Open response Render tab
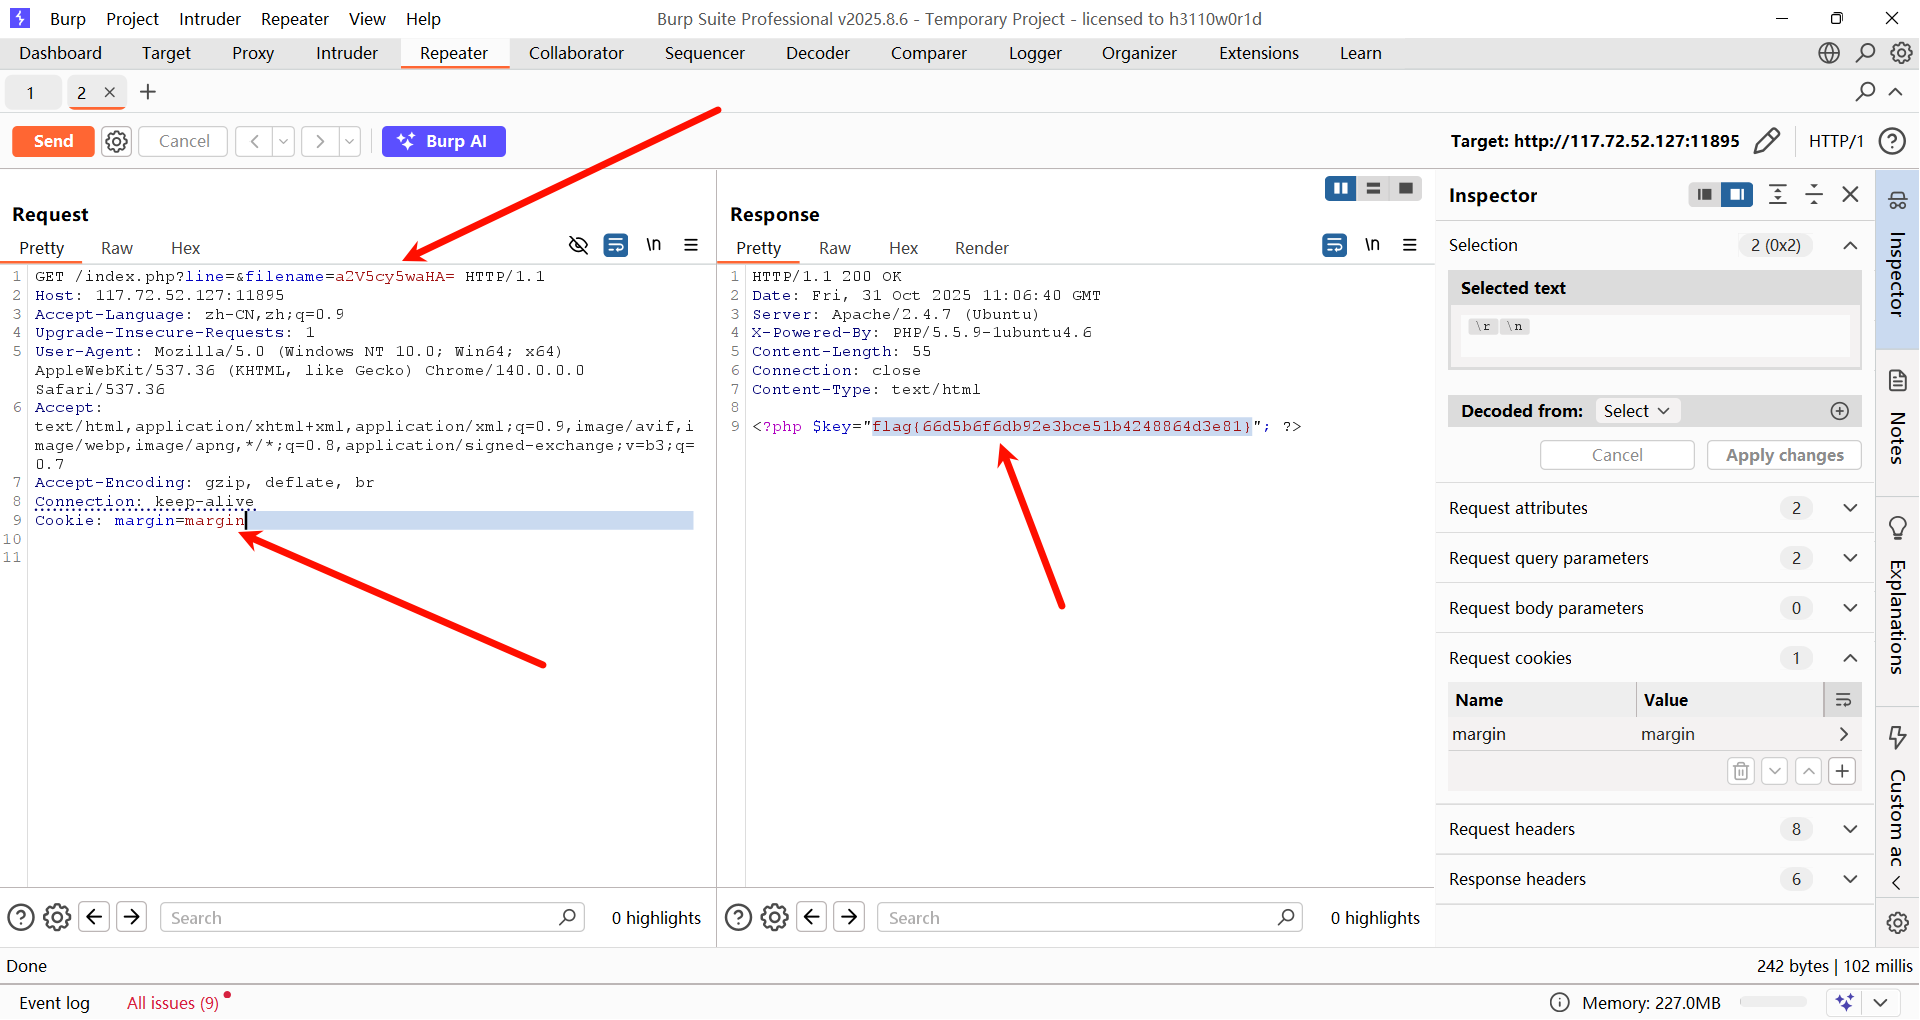Image resolution: width=1920 pixels, height=1020 pixels. [x=981, y=248]
